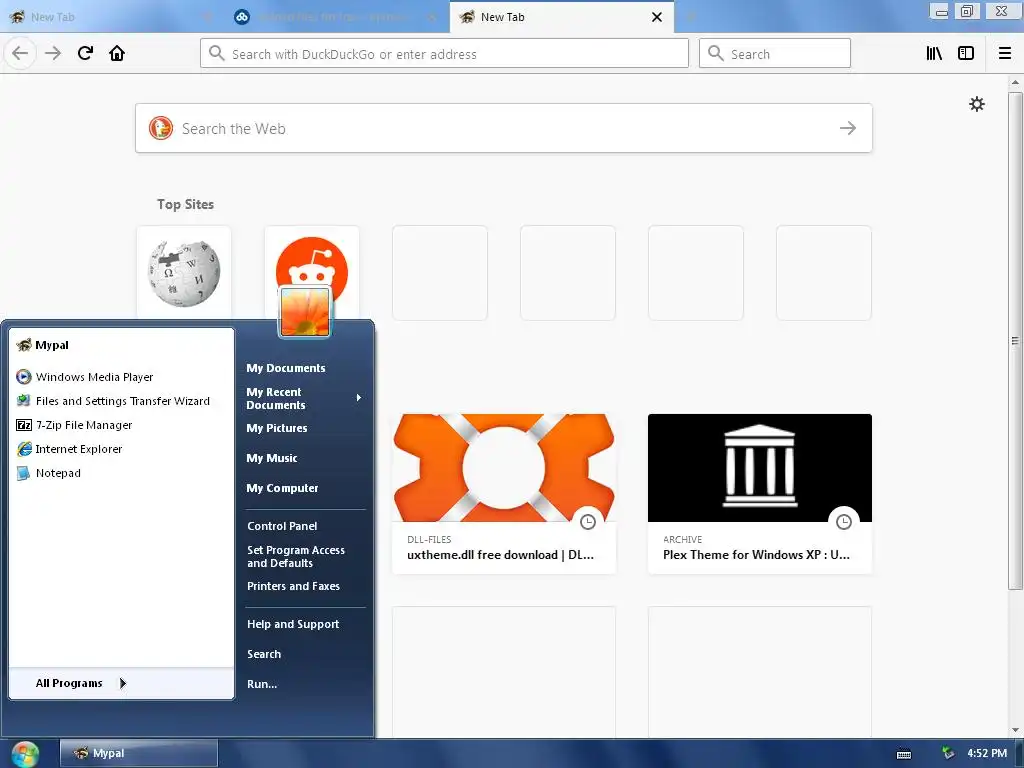Open My Documents

point(286,368)
